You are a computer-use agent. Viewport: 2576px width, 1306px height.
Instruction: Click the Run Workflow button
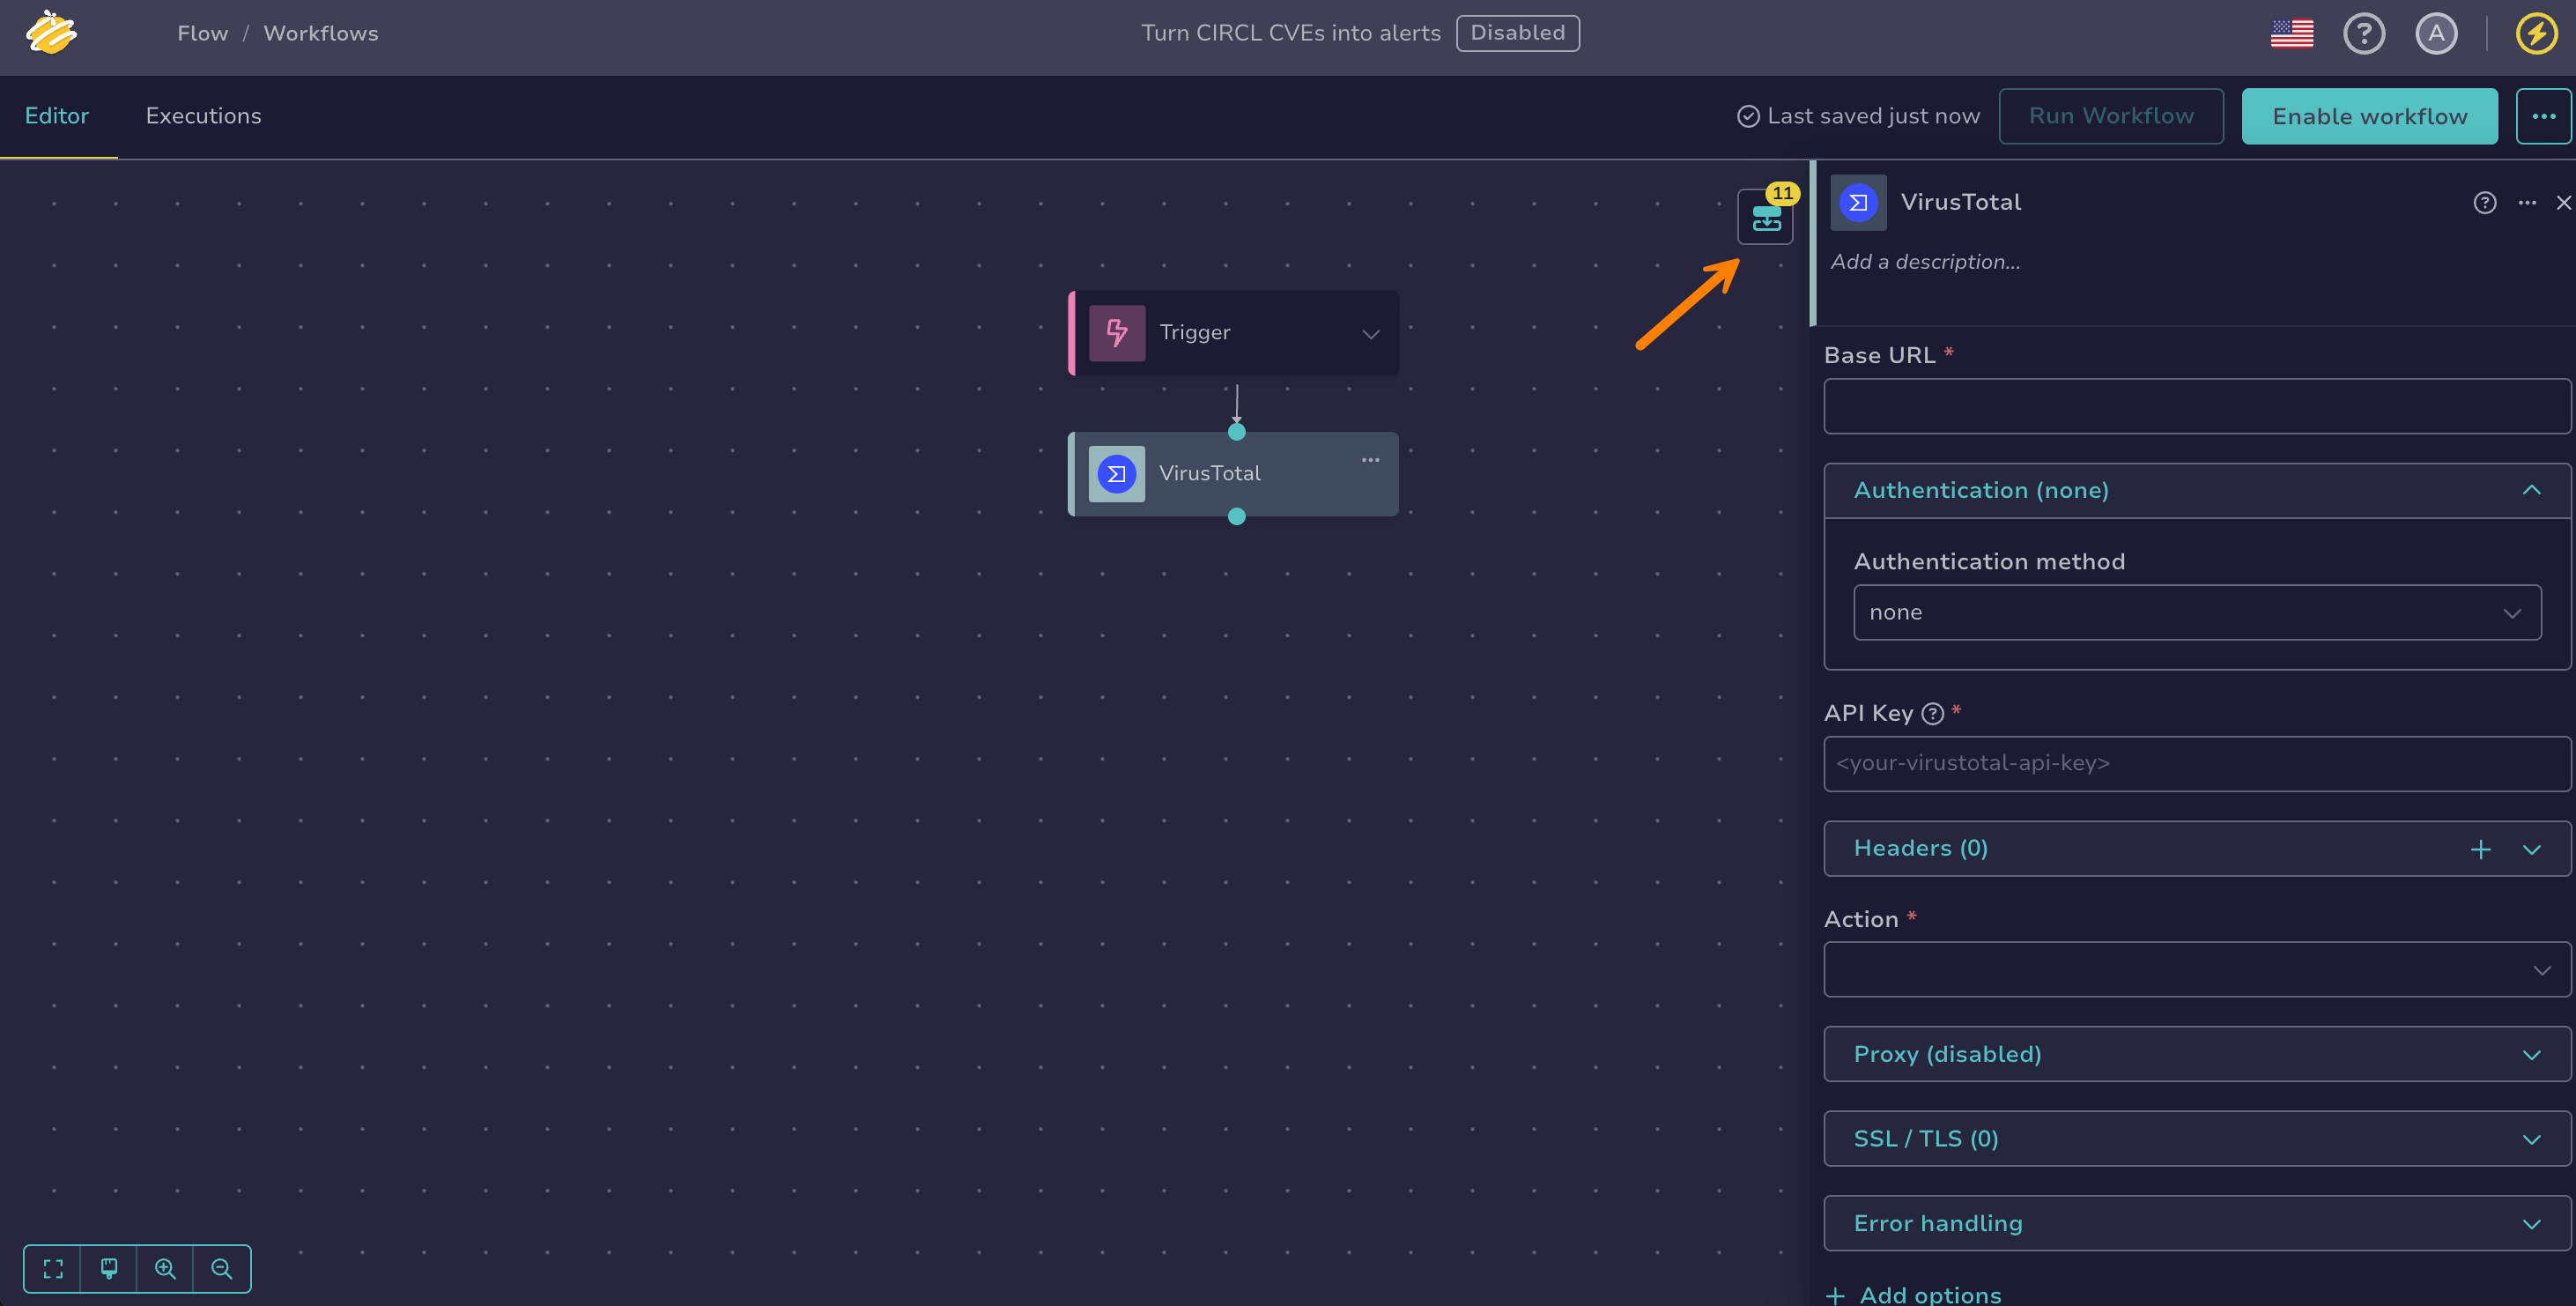[x=2110, y=116]
